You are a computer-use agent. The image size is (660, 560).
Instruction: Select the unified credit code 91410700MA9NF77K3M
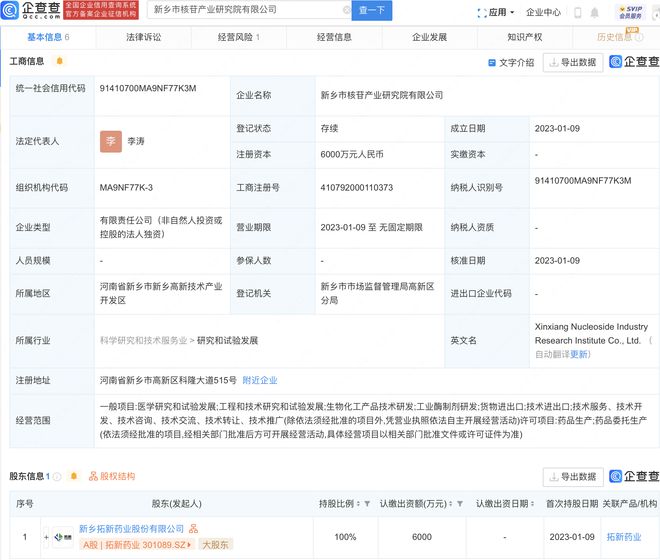[x=148, y=88]
